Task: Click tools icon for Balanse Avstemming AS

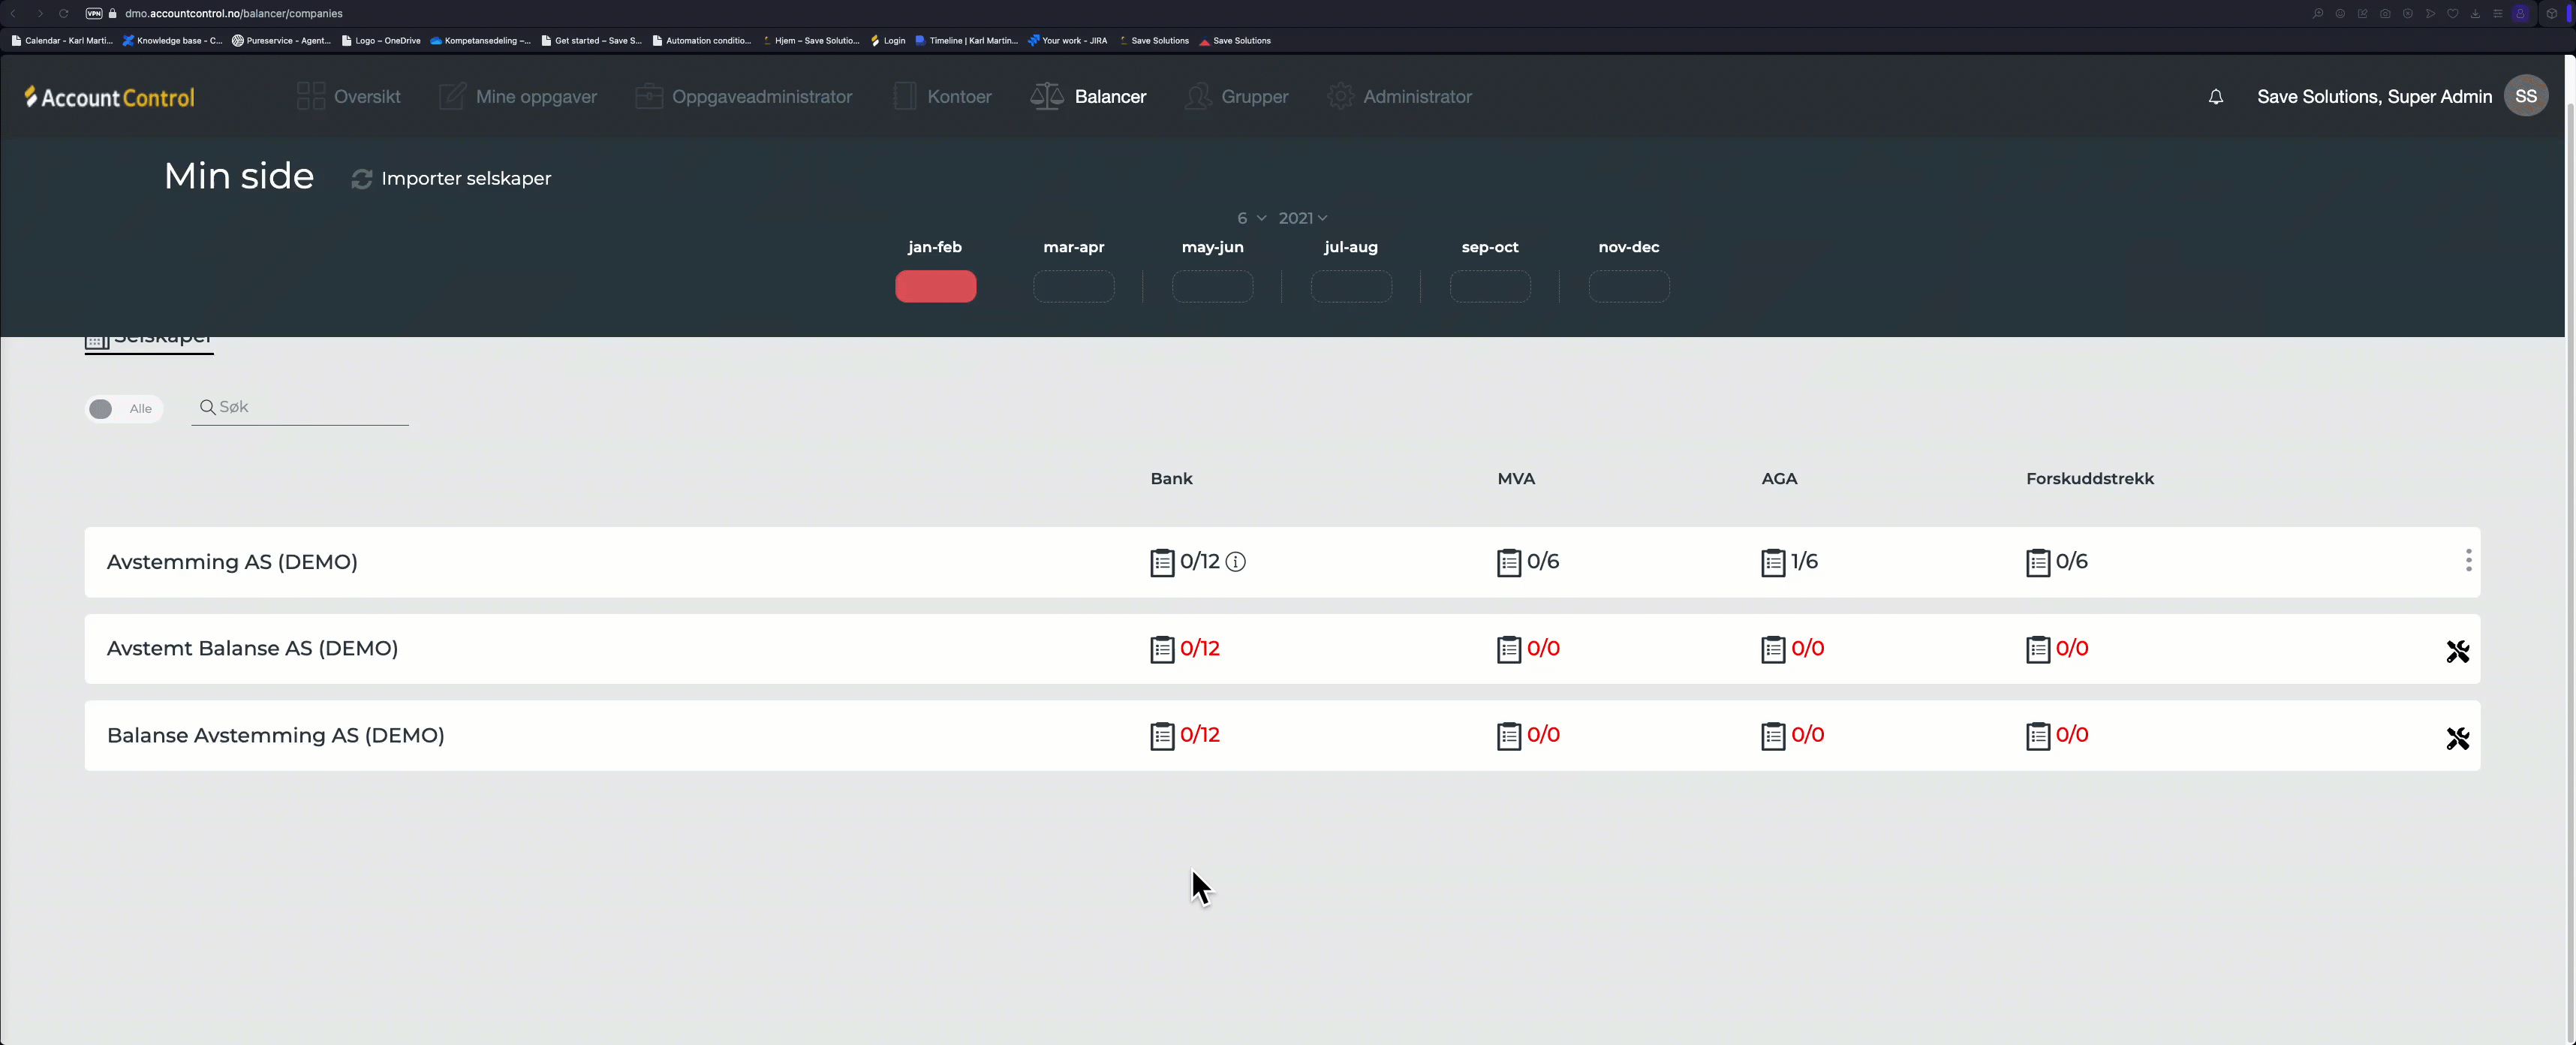Action: coord(2457,739)
